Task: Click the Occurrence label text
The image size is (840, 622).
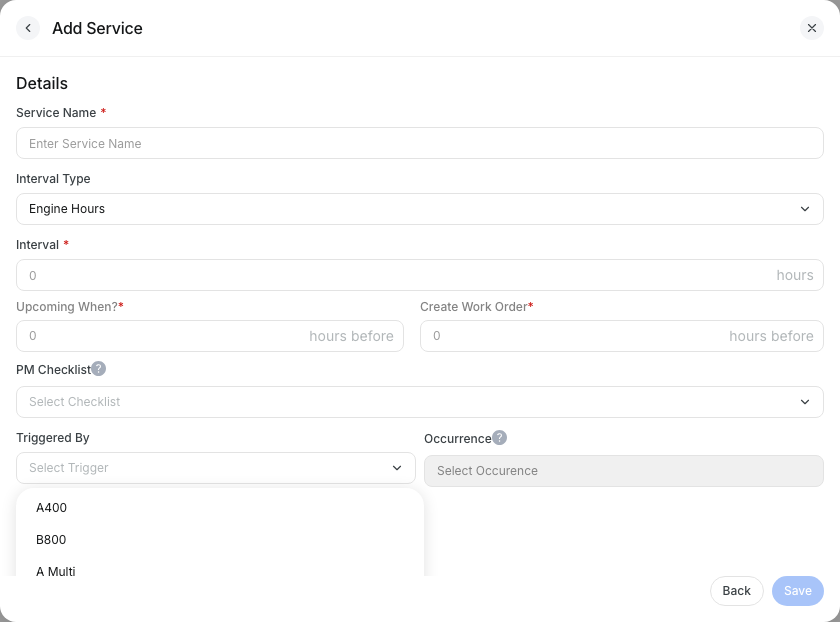Action: click(458, 439)
